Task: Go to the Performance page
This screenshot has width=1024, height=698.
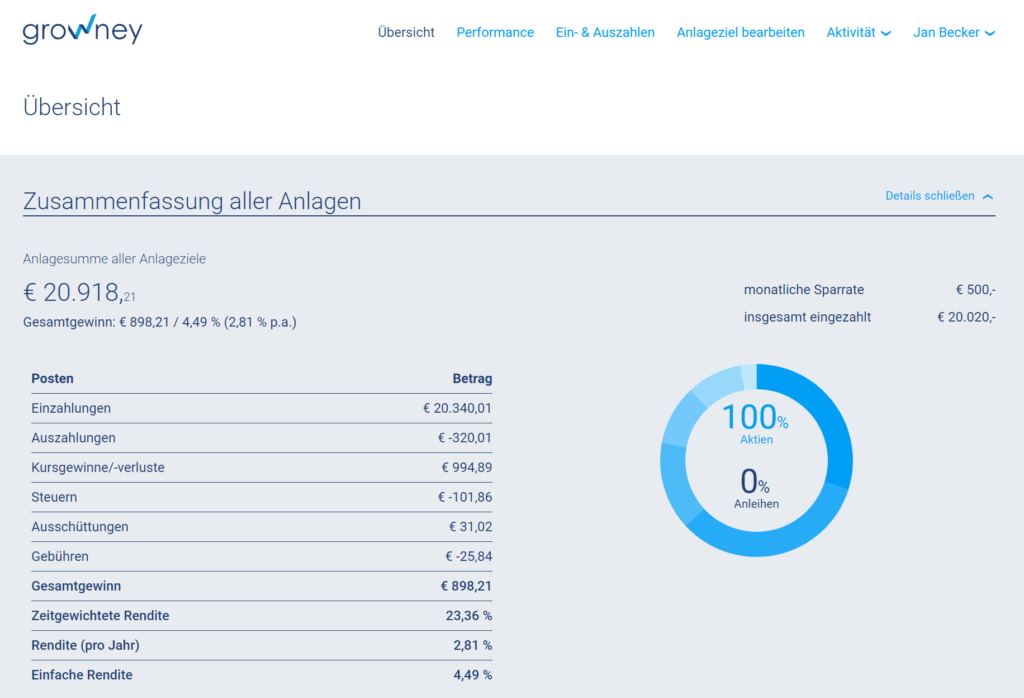Action: point(495,32)
